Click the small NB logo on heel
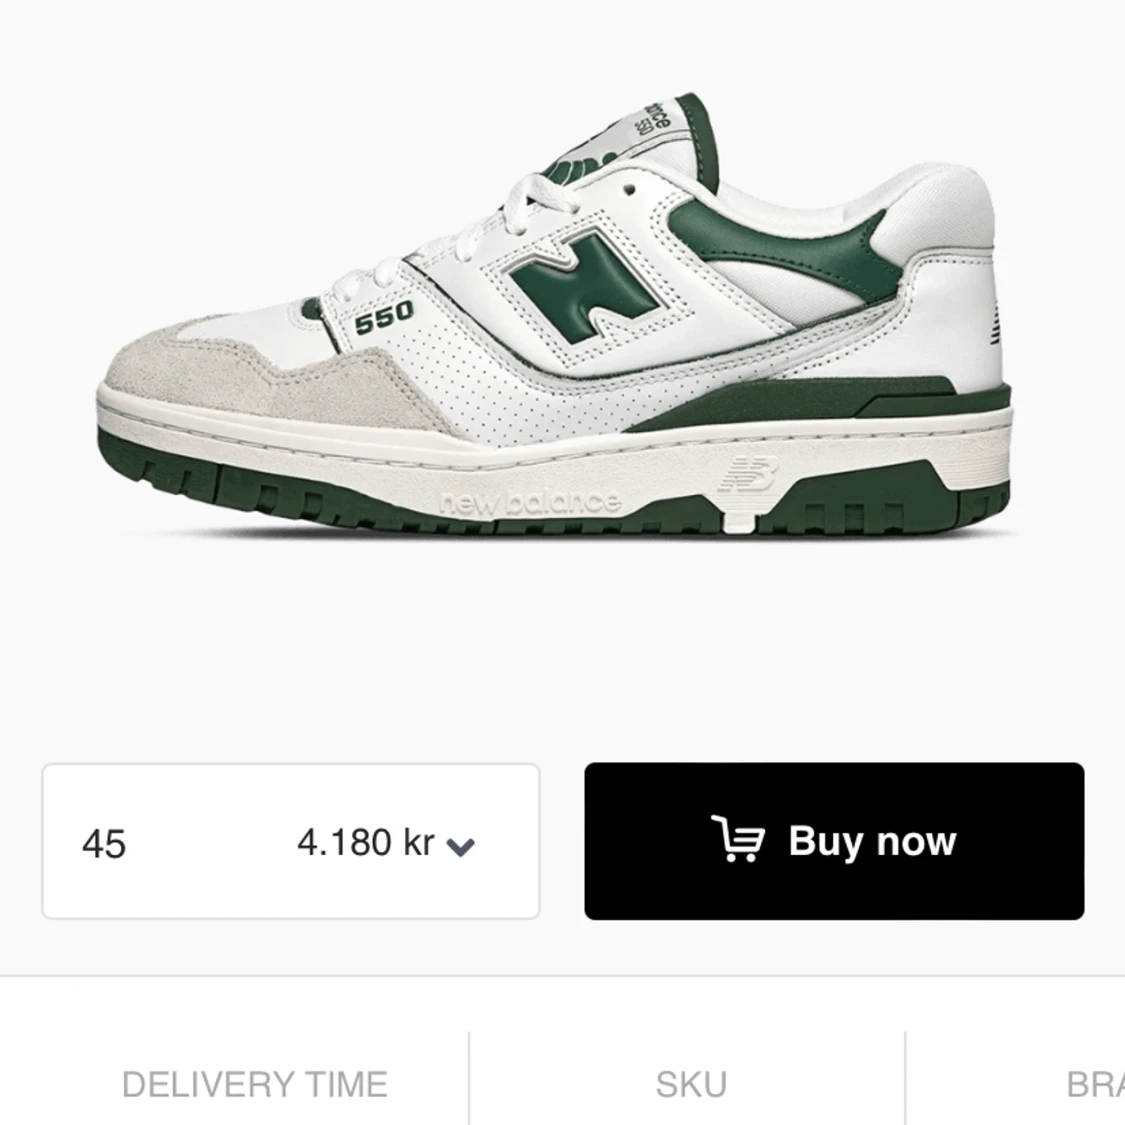Image resolution: width=1125 pixels, height=1125 pixels. [x=995, y=324]
